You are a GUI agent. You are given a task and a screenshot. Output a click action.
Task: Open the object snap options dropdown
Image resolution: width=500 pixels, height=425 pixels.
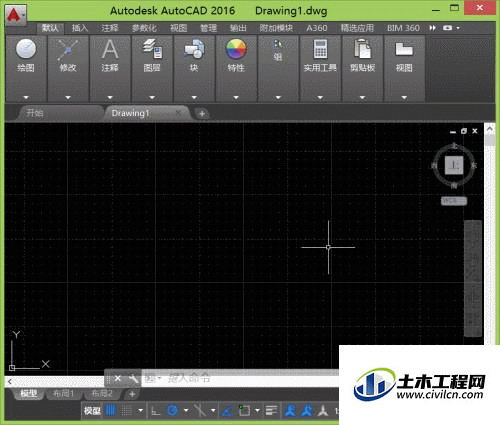pyautogui.click(x=257, y=410)
